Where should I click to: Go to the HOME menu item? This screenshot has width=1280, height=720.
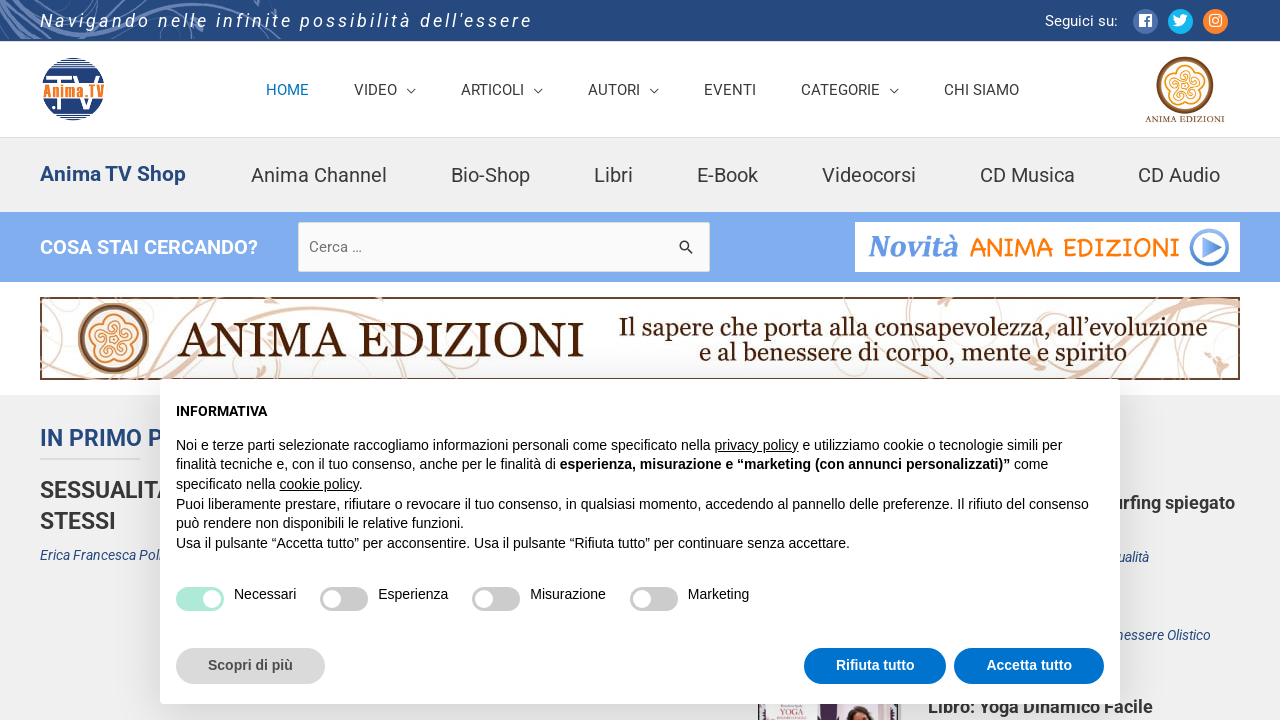pyautogui.click(x=287, y=90)
